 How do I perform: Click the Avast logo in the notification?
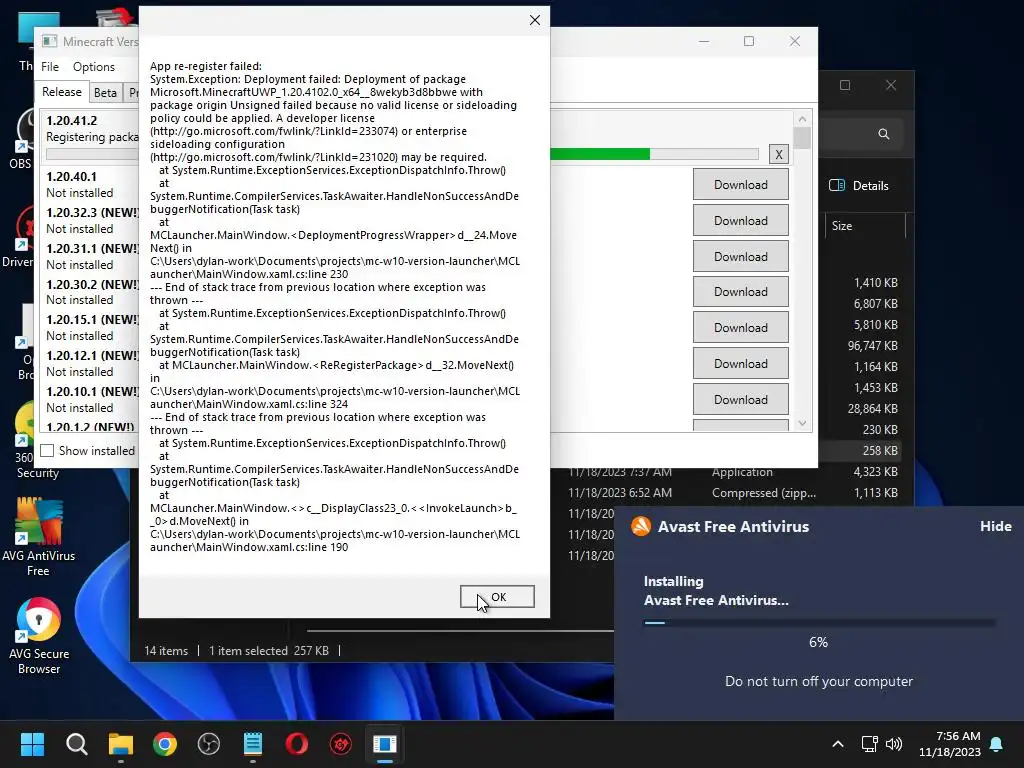641,526
